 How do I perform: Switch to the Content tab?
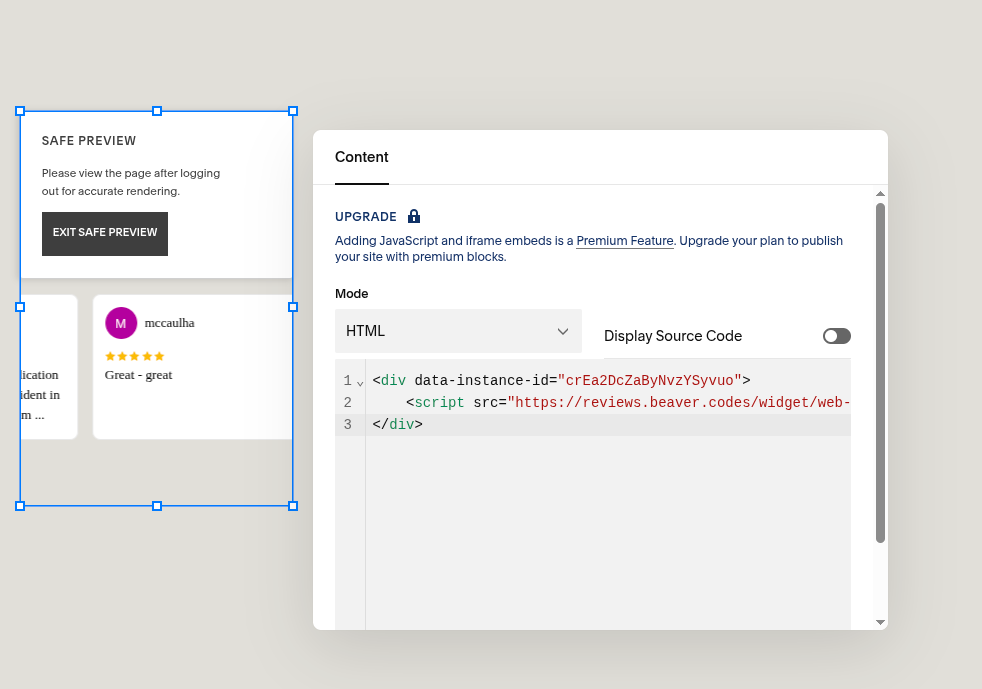point(362,157)
